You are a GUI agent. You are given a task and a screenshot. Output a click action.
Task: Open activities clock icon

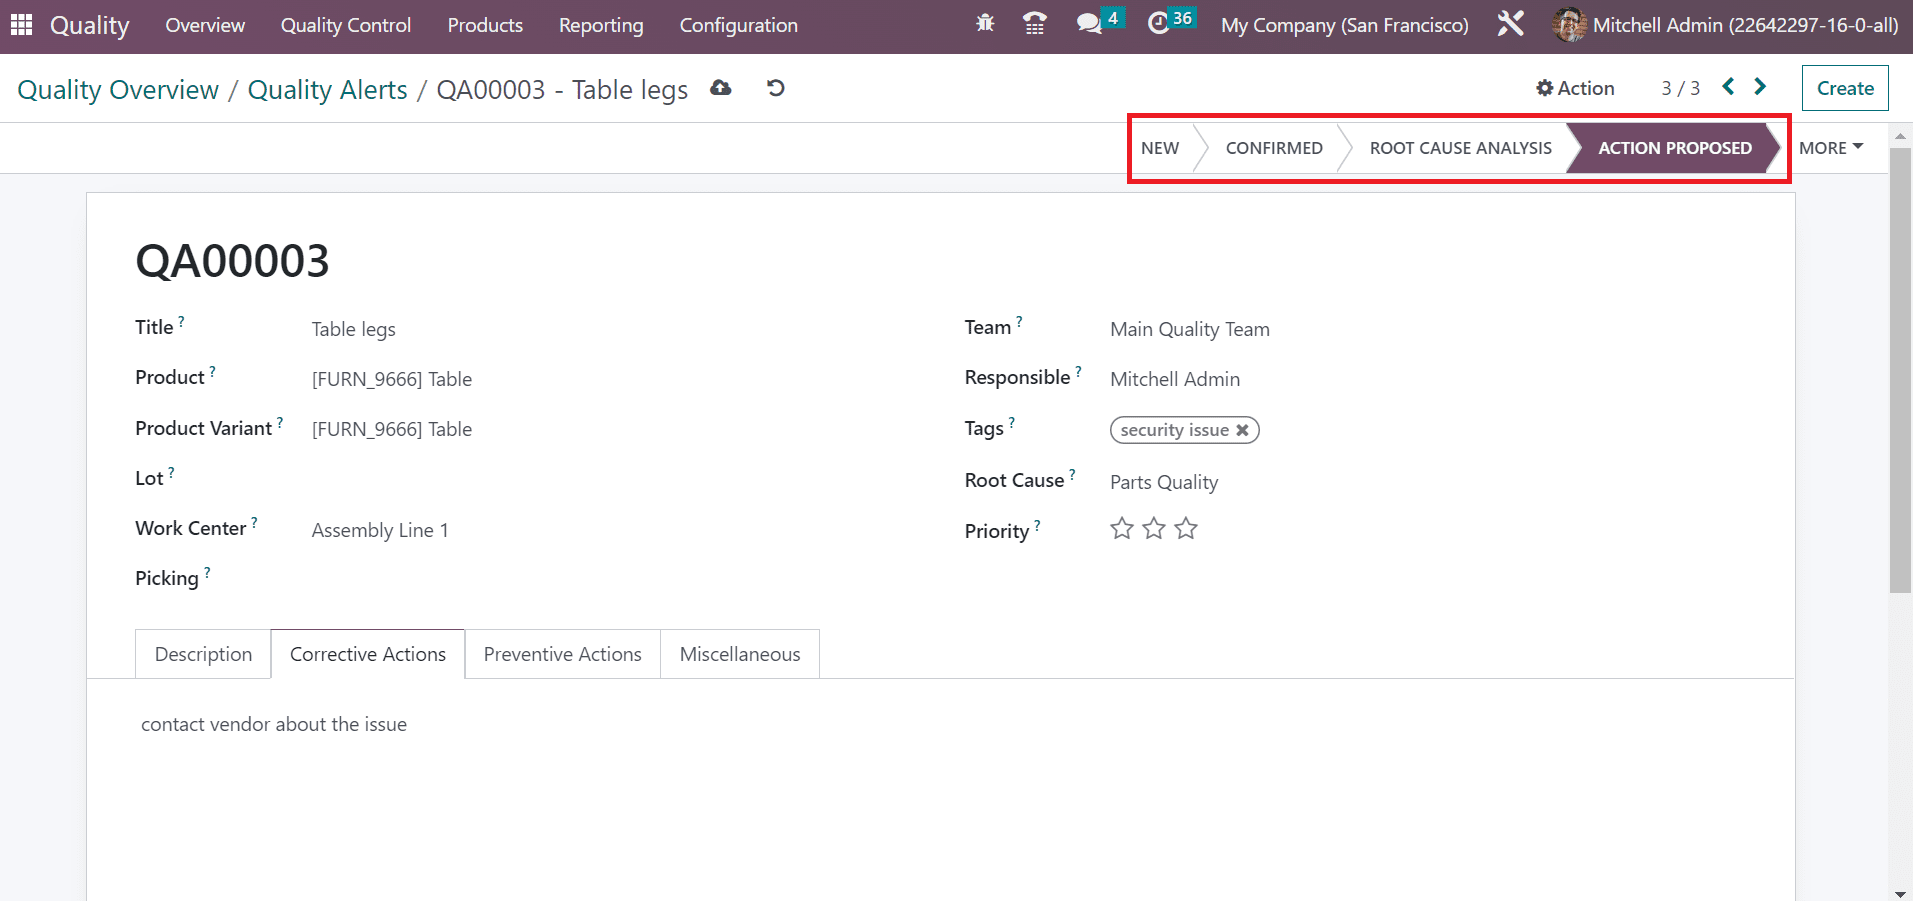(1158, 23)
